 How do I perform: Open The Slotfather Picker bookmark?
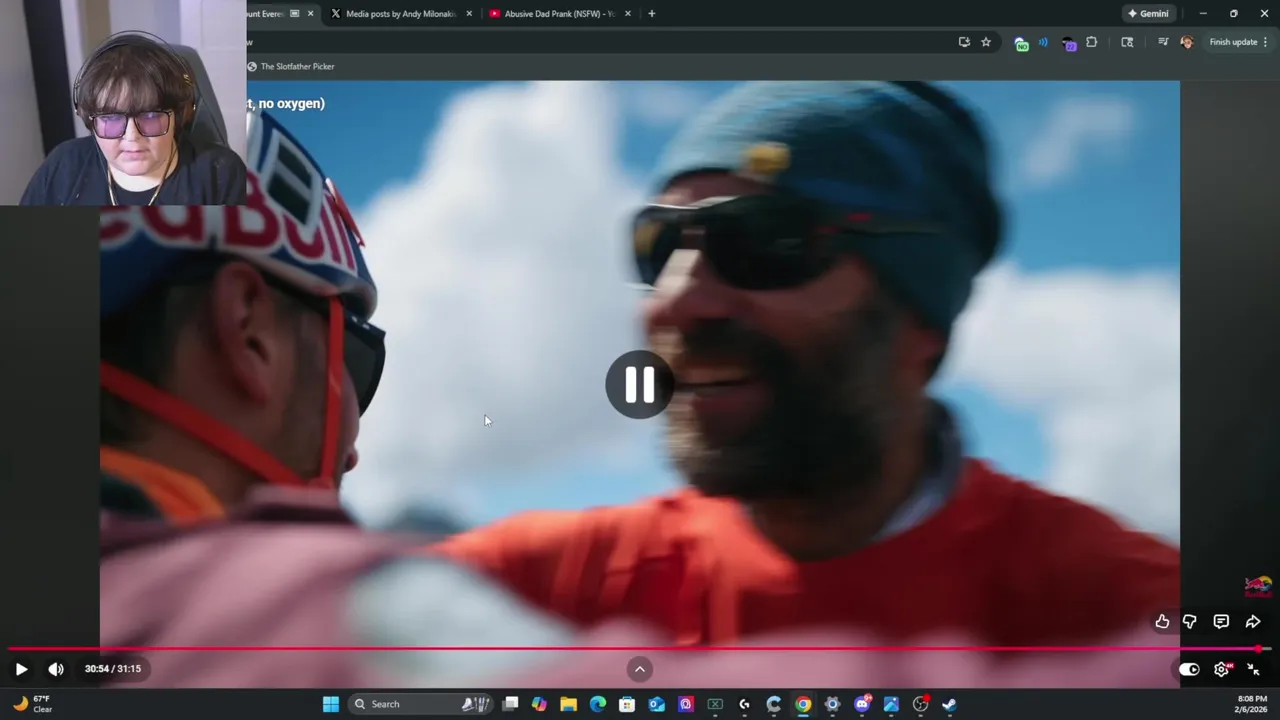291,67
